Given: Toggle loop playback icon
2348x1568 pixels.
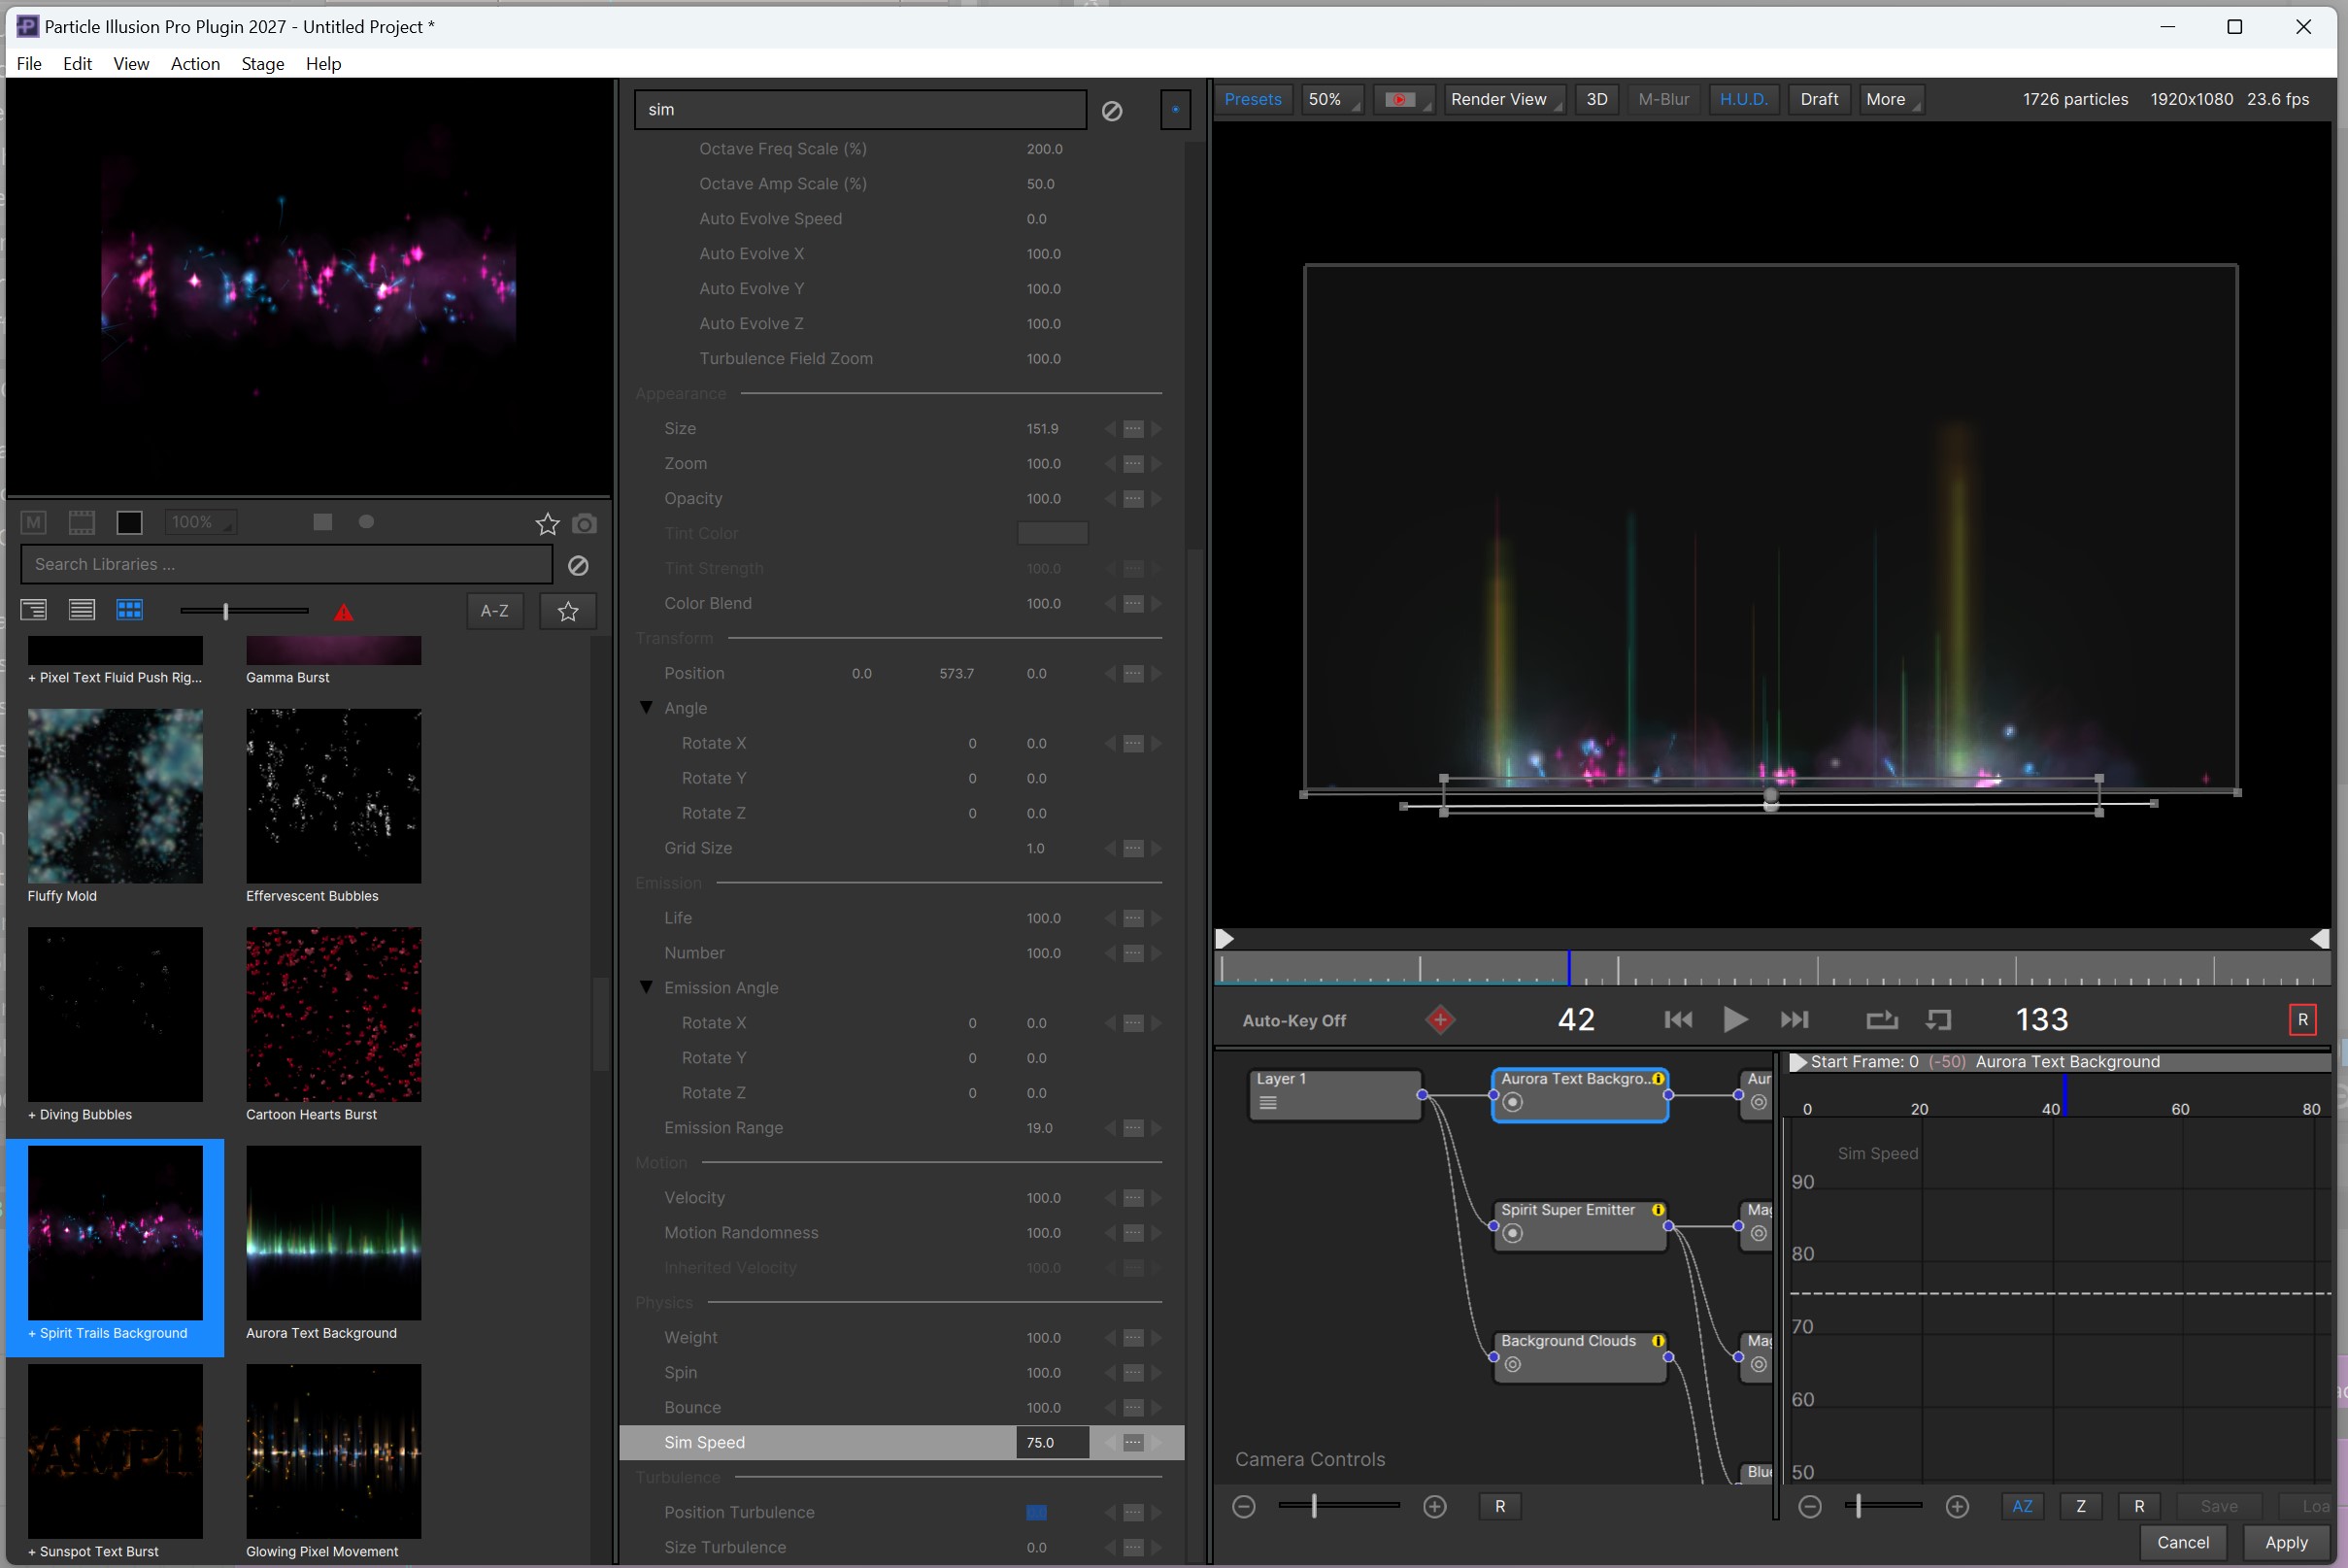Looking at the screenshot, I should (1881, 1020).
